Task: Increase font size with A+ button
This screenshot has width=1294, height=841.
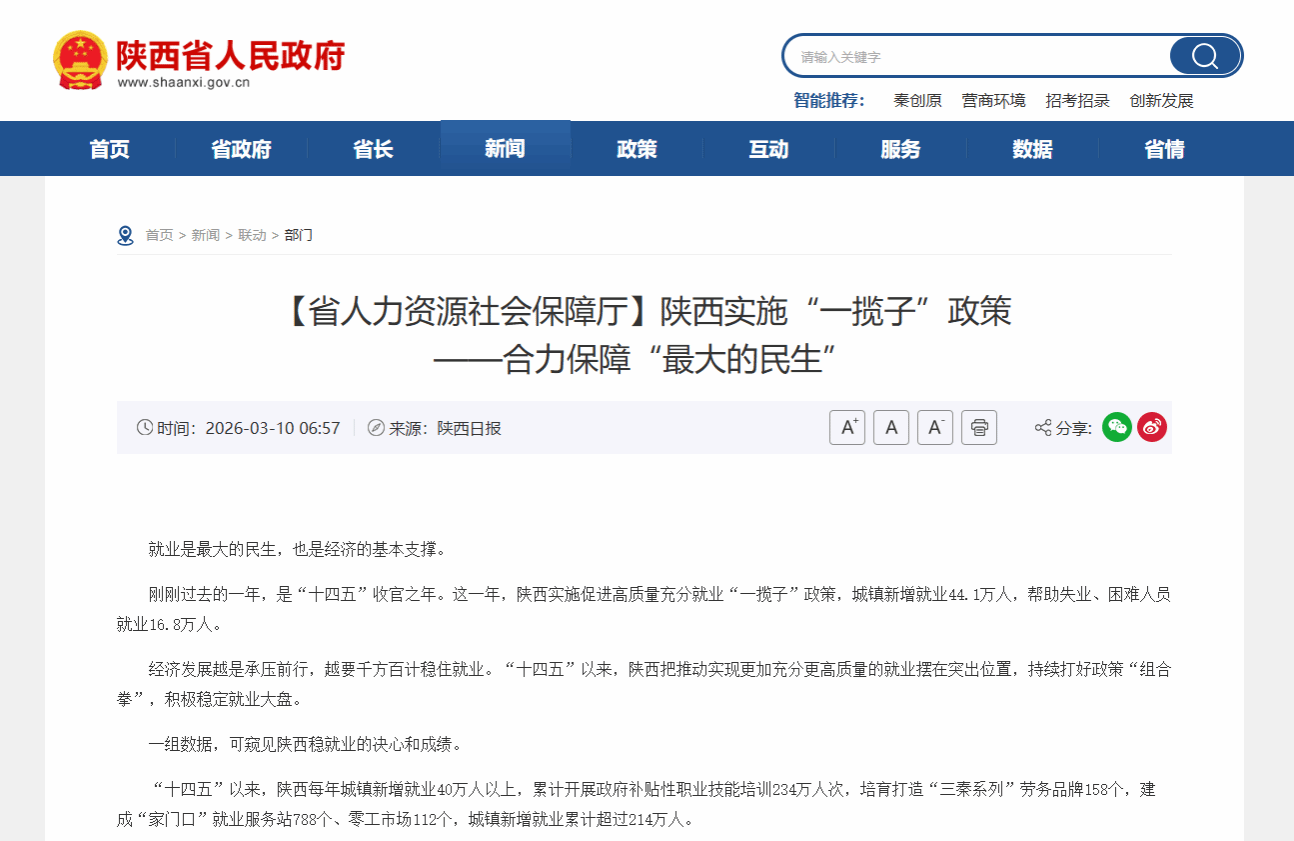Action: pyautogui.click(x=847, y=428)
